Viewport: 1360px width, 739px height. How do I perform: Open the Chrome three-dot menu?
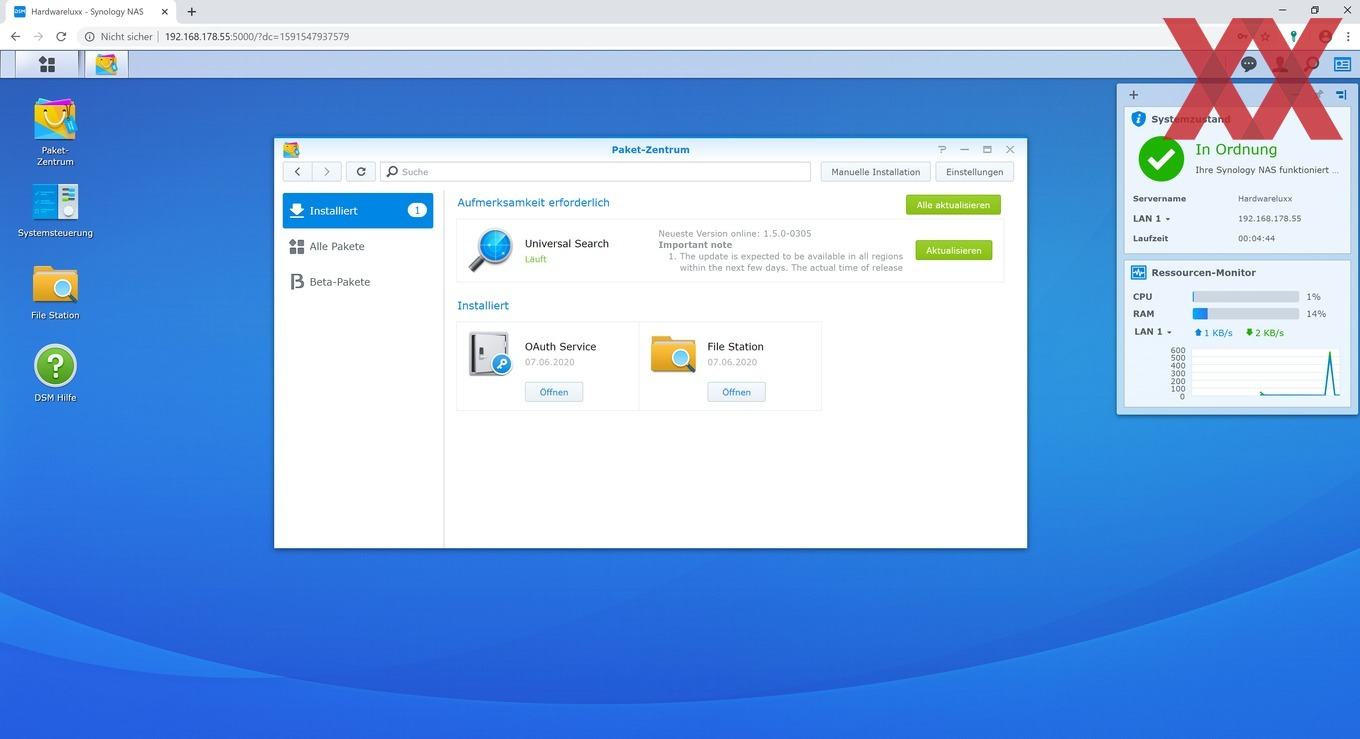pyautogui.click(x=1348, y=36)
